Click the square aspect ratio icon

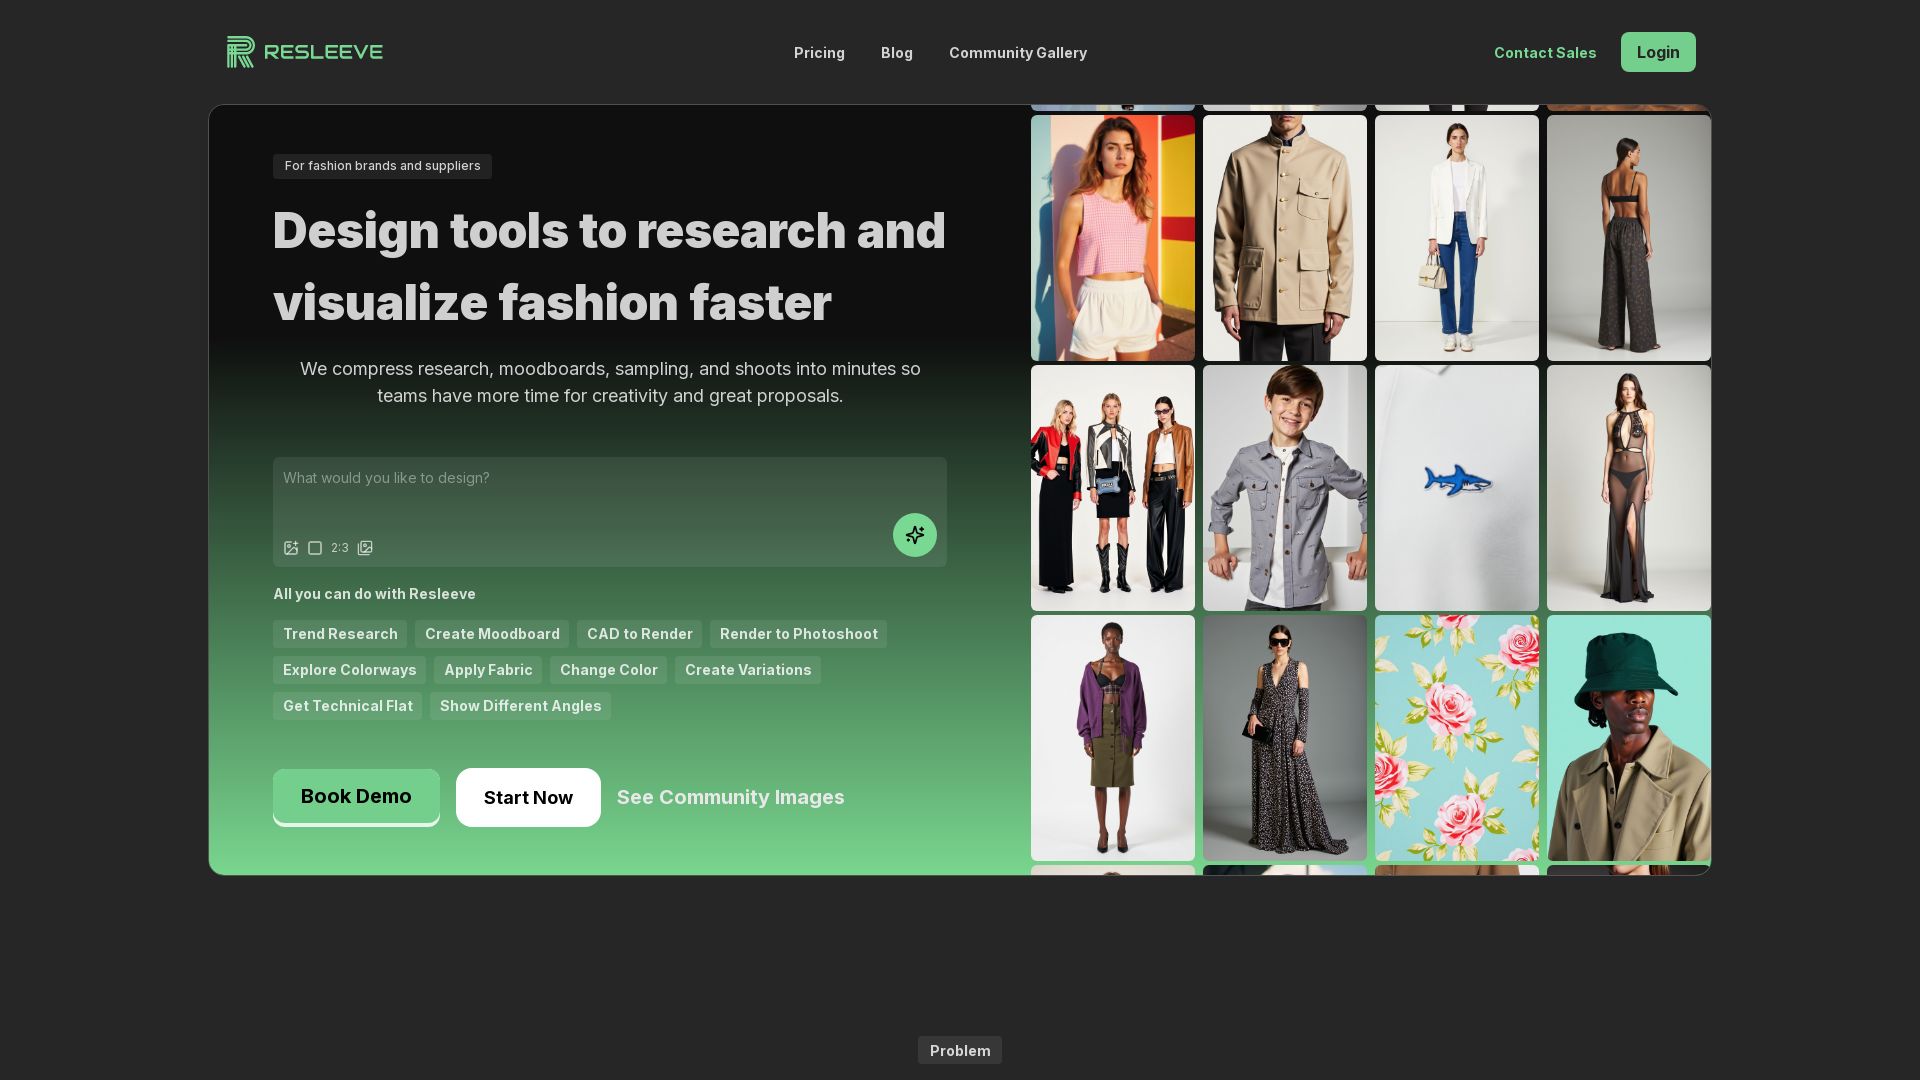click(x=315, y=548)
